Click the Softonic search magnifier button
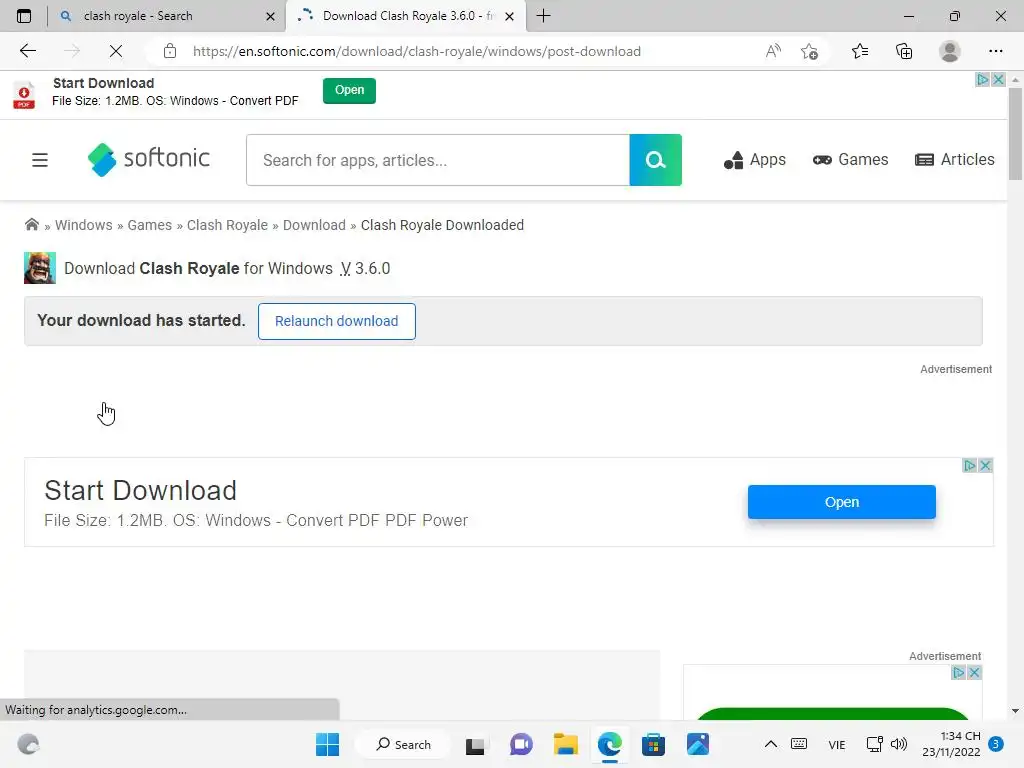Image resolution: width=1024 pixels, height=768 pixels. click(656, 160)
